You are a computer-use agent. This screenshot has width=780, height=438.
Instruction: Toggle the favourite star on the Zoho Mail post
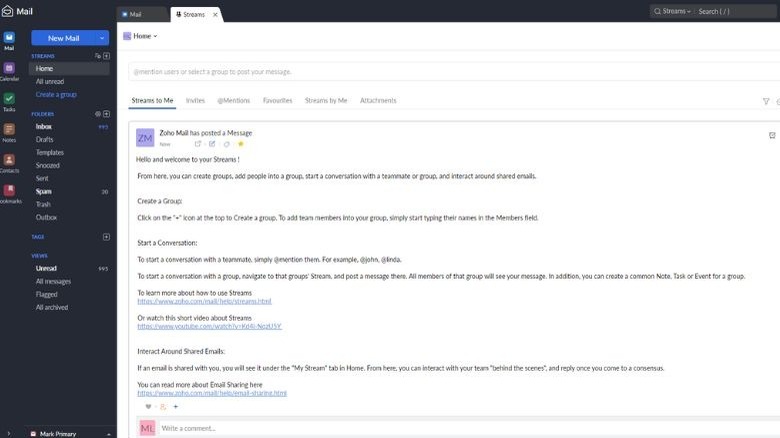[x=240, y=144]
